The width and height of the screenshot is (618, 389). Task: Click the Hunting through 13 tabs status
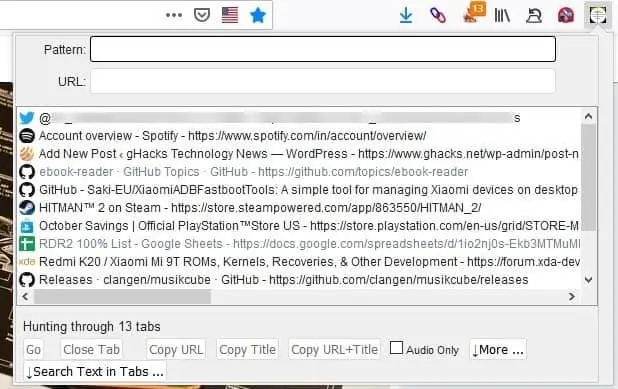tap(92, 326)
